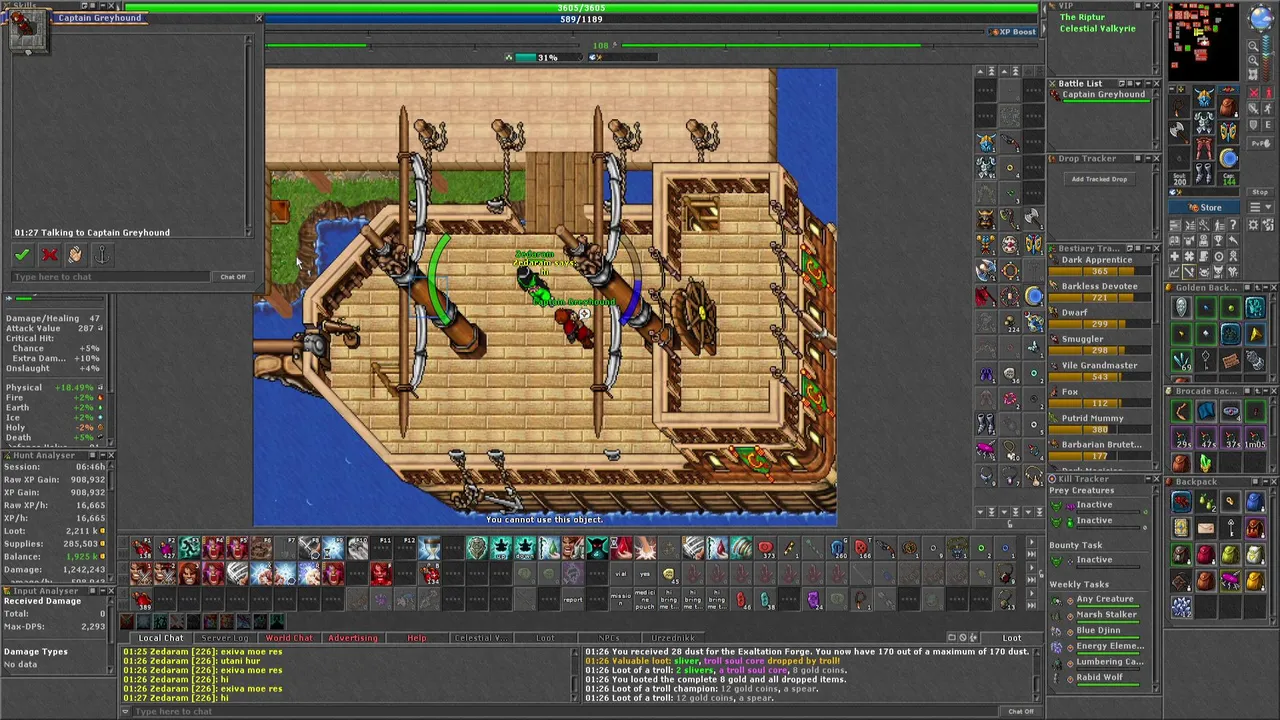The width and height of the screenshot is (1280, 720).
Task: Click the 'down' levitate hotkey icon
Action: coord(525,547)
